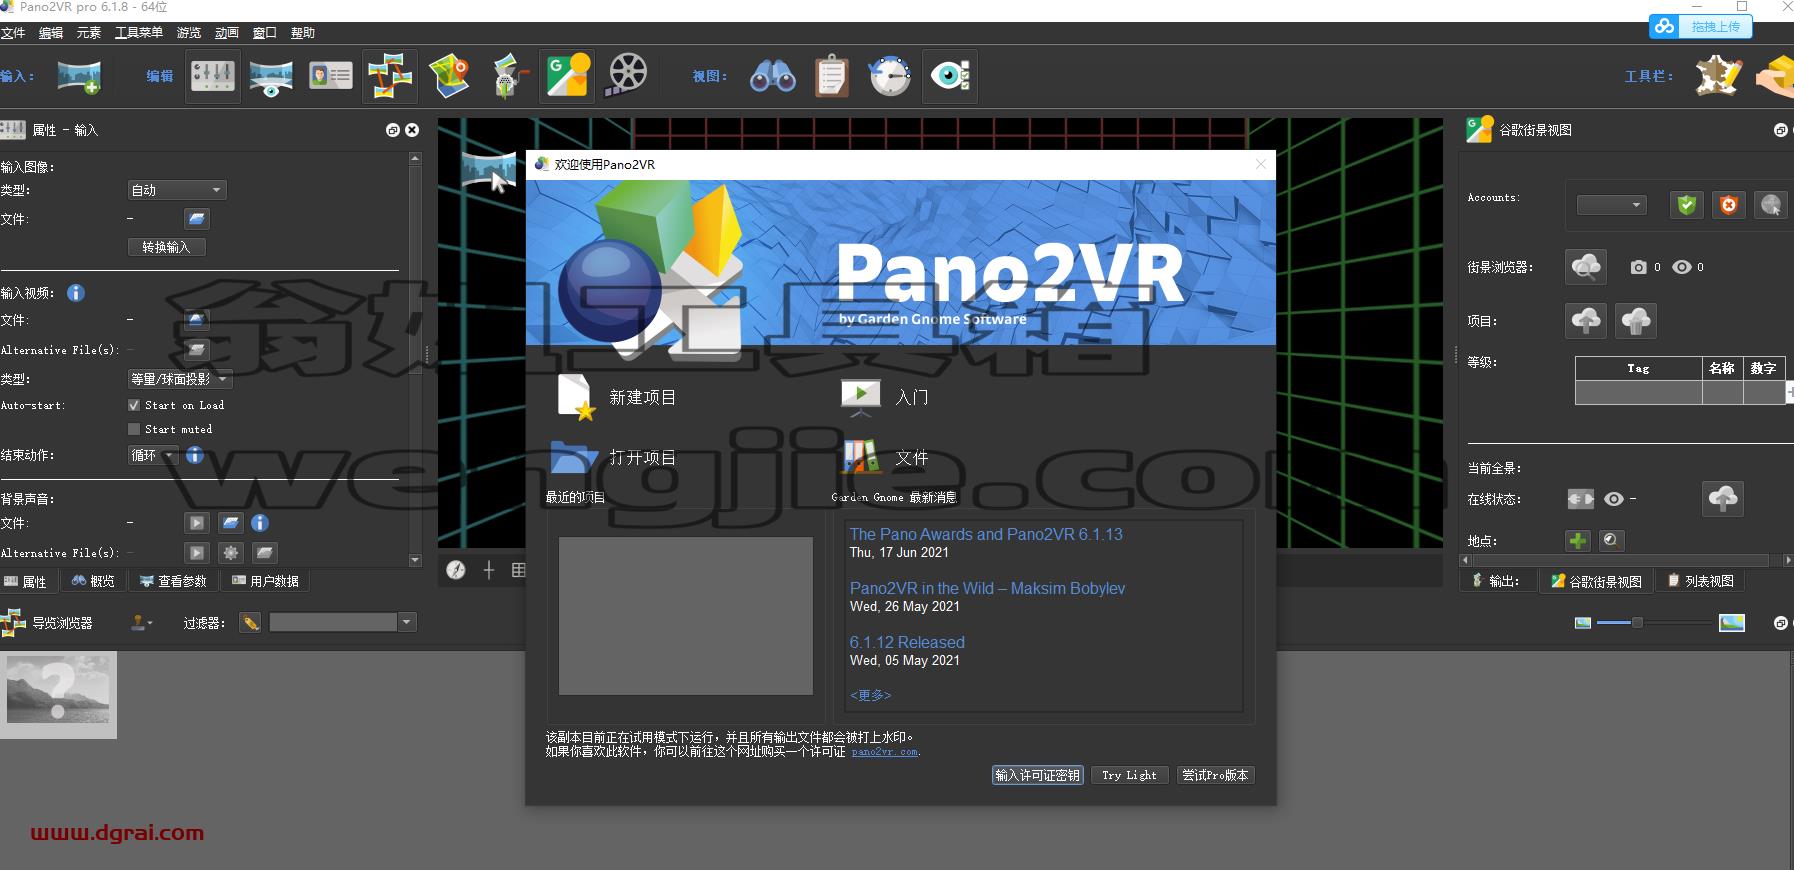
Task: Click the 更多 news link
Action: coord(870,695)
